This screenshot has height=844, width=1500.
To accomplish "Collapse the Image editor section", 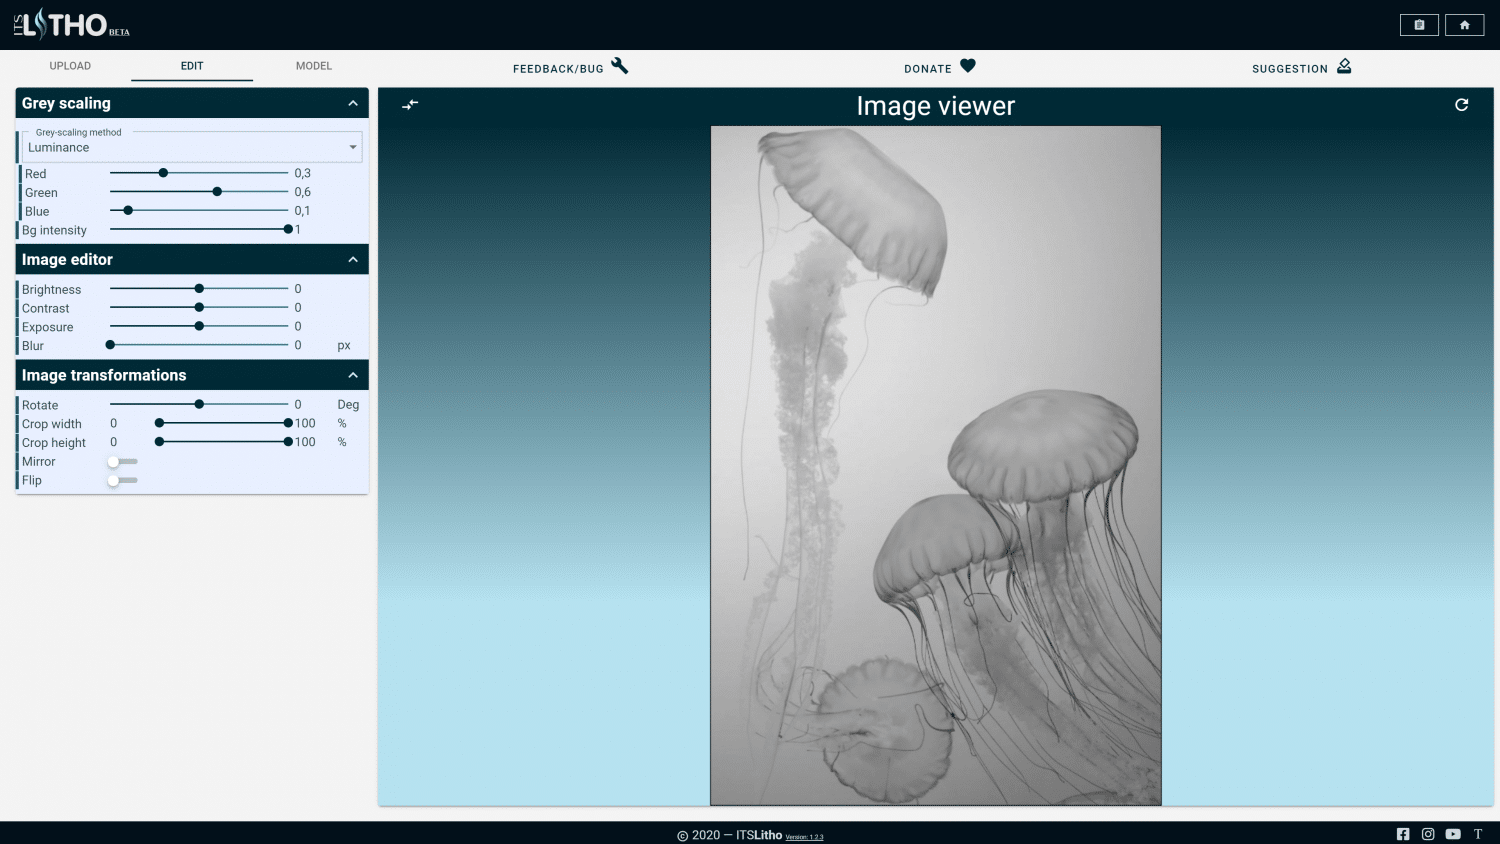I will click(x=352, y=258).
